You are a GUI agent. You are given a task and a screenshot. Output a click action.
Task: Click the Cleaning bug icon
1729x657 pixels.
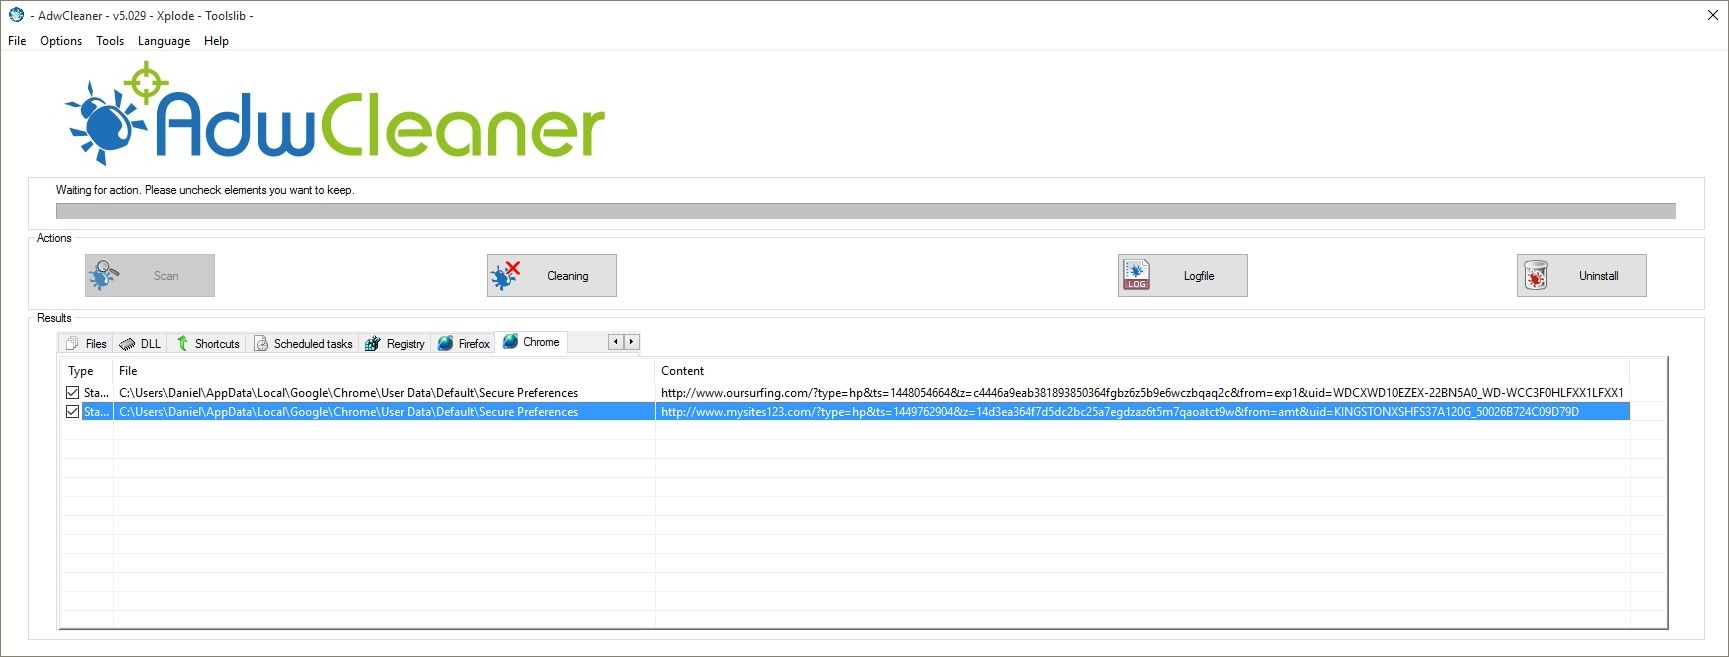coord(506,275)
